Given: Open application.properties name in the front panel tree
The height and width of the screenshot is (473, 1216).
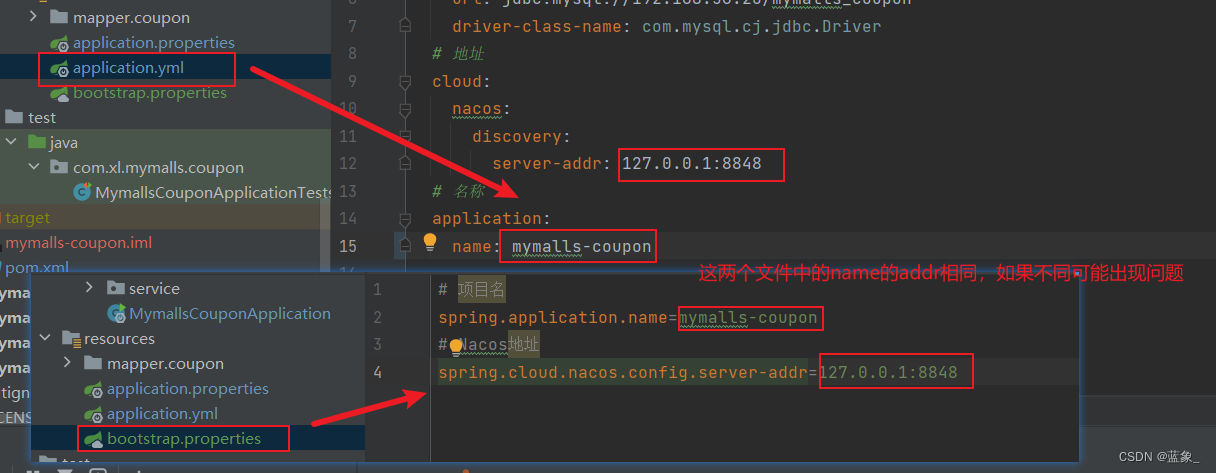Looking at the screenshot, I should pos(188,389).
